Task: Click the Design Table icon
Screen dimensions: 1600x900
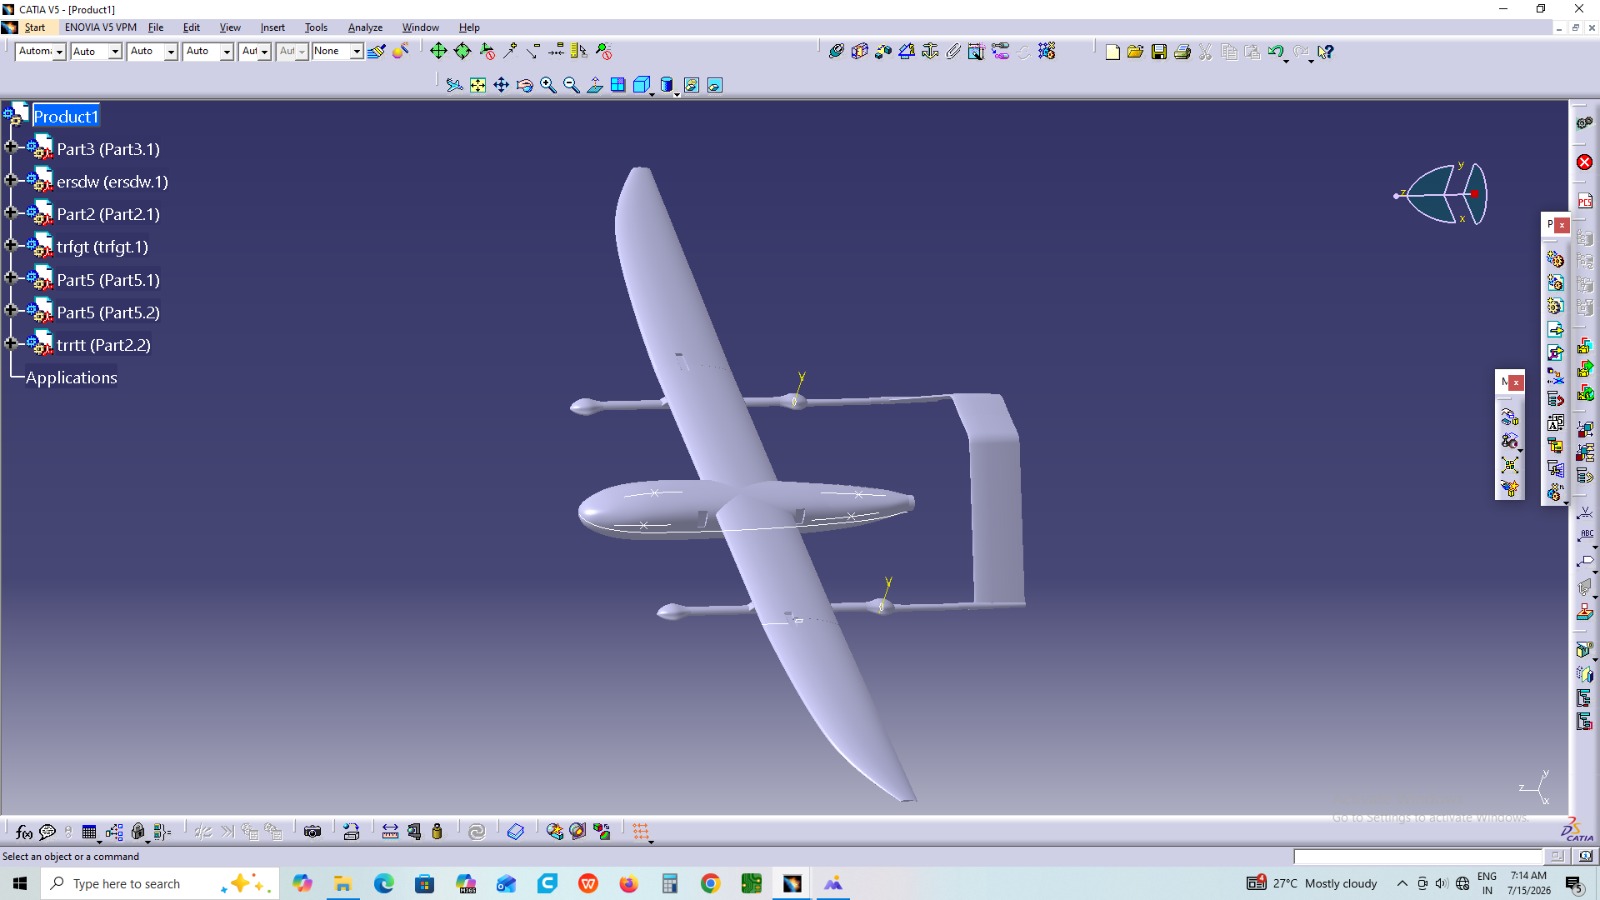Action: 89,832
